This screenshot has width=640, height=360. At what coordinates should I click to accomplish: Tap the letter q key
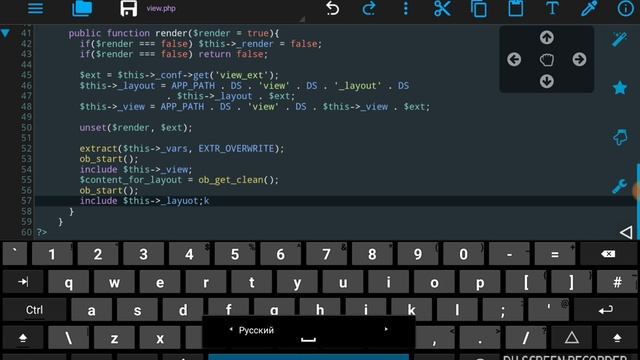(69, 282)
